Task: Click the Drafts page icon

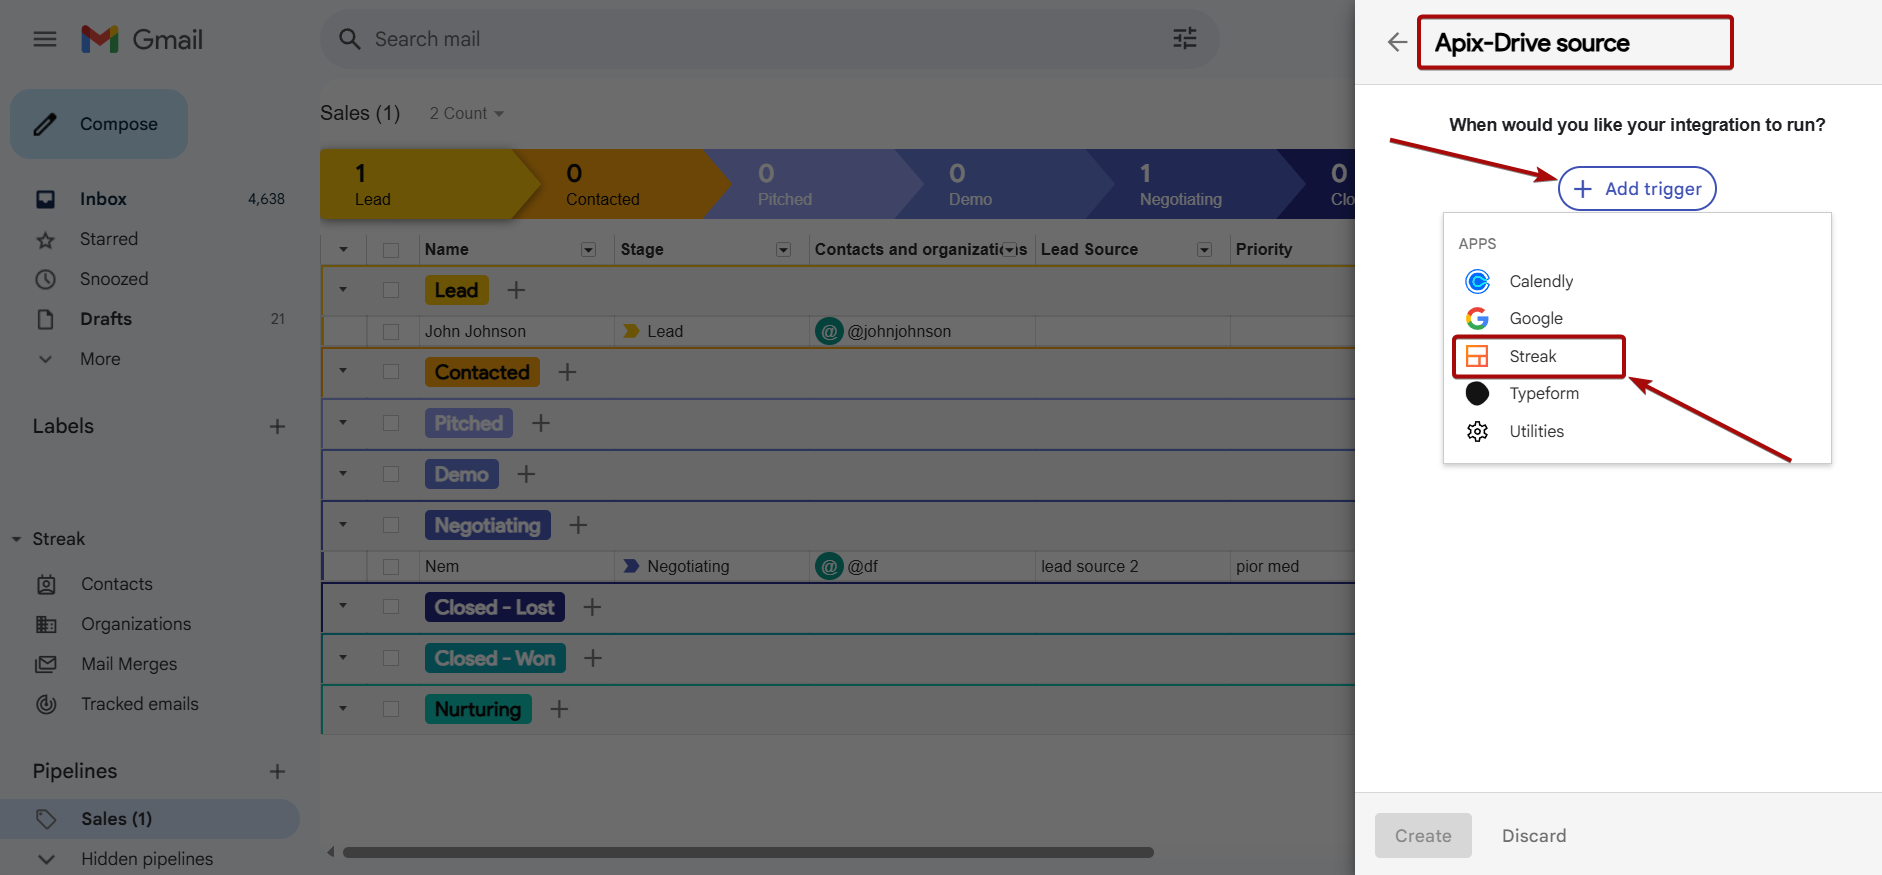Action: click(46, 319)
